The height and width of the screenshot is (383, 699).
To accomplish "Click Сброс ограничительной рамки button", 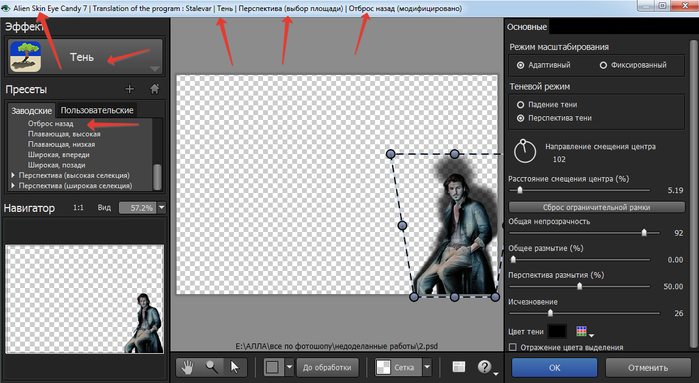I will click(x=596, y=207).
